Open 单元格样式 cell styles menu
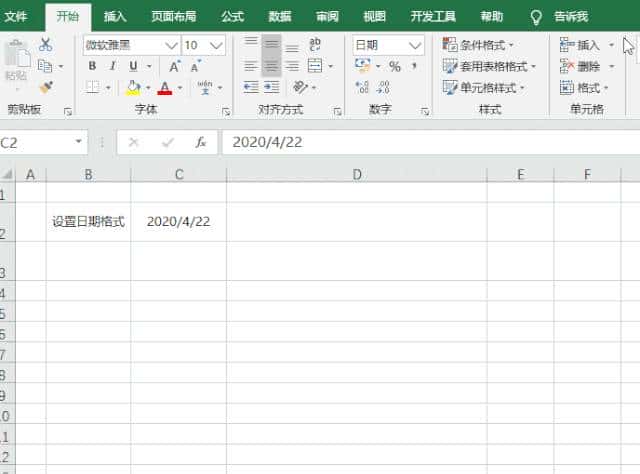 [x=484, y=87]
